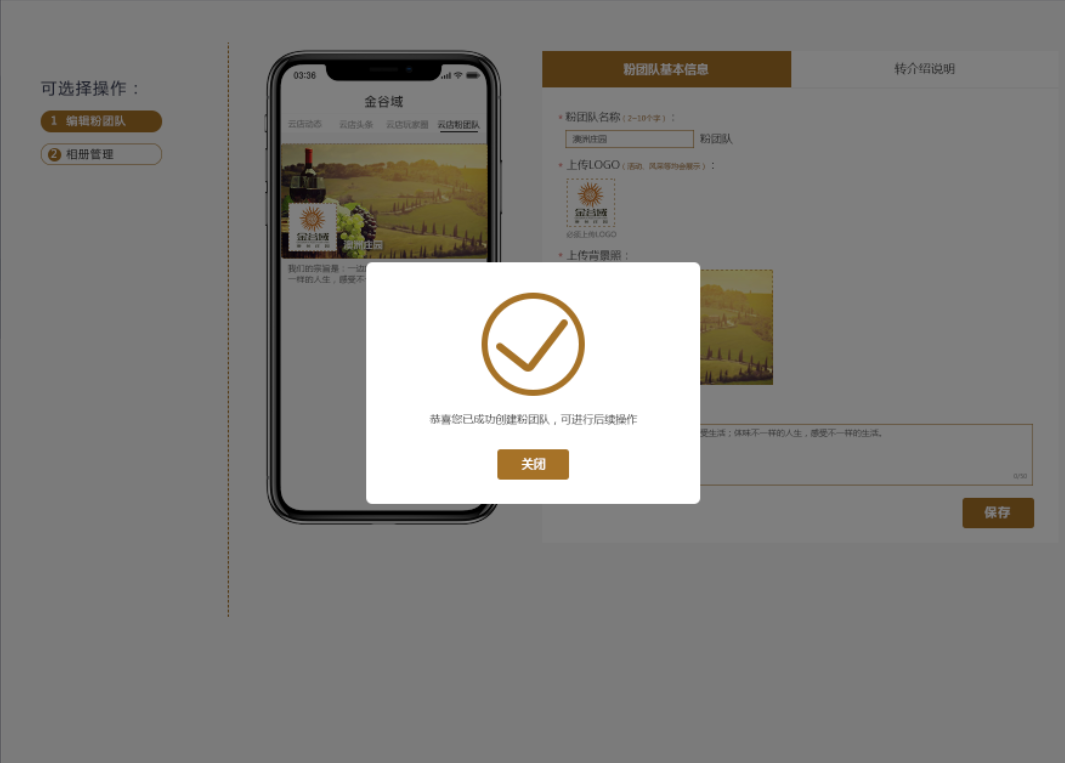Click the large checkmark success icon

(532, 344)
